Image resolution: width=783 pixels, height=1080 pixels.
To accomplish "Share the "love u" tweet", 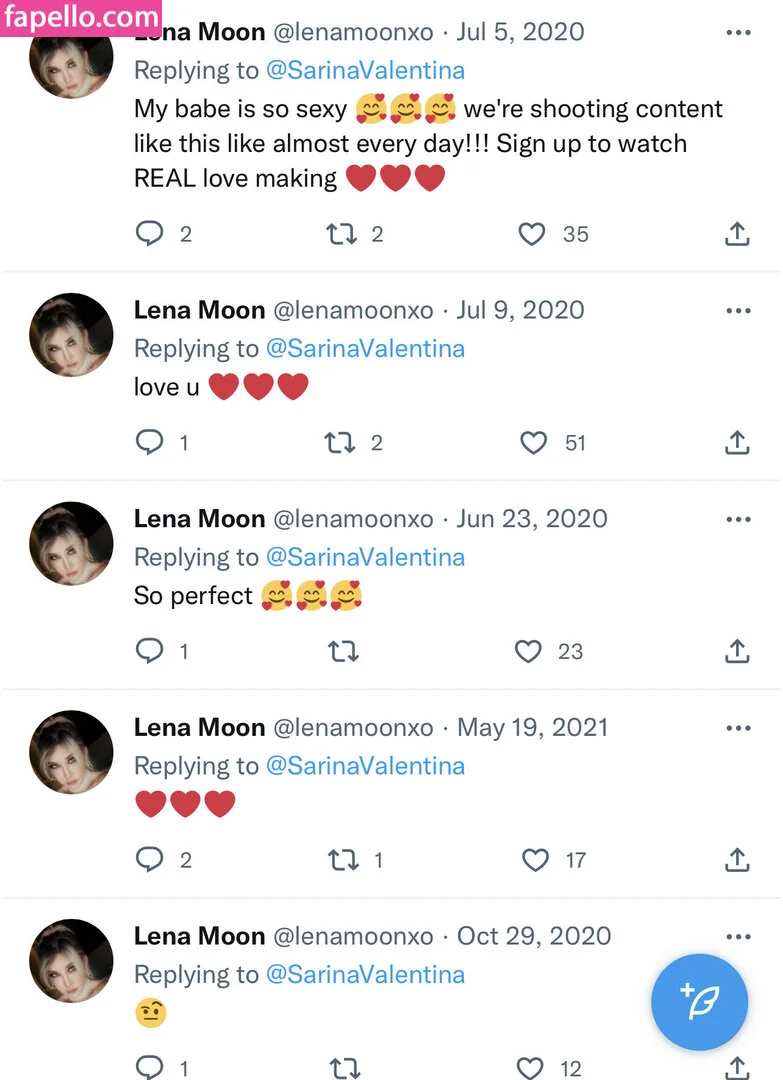I will [x=737, y=442].
